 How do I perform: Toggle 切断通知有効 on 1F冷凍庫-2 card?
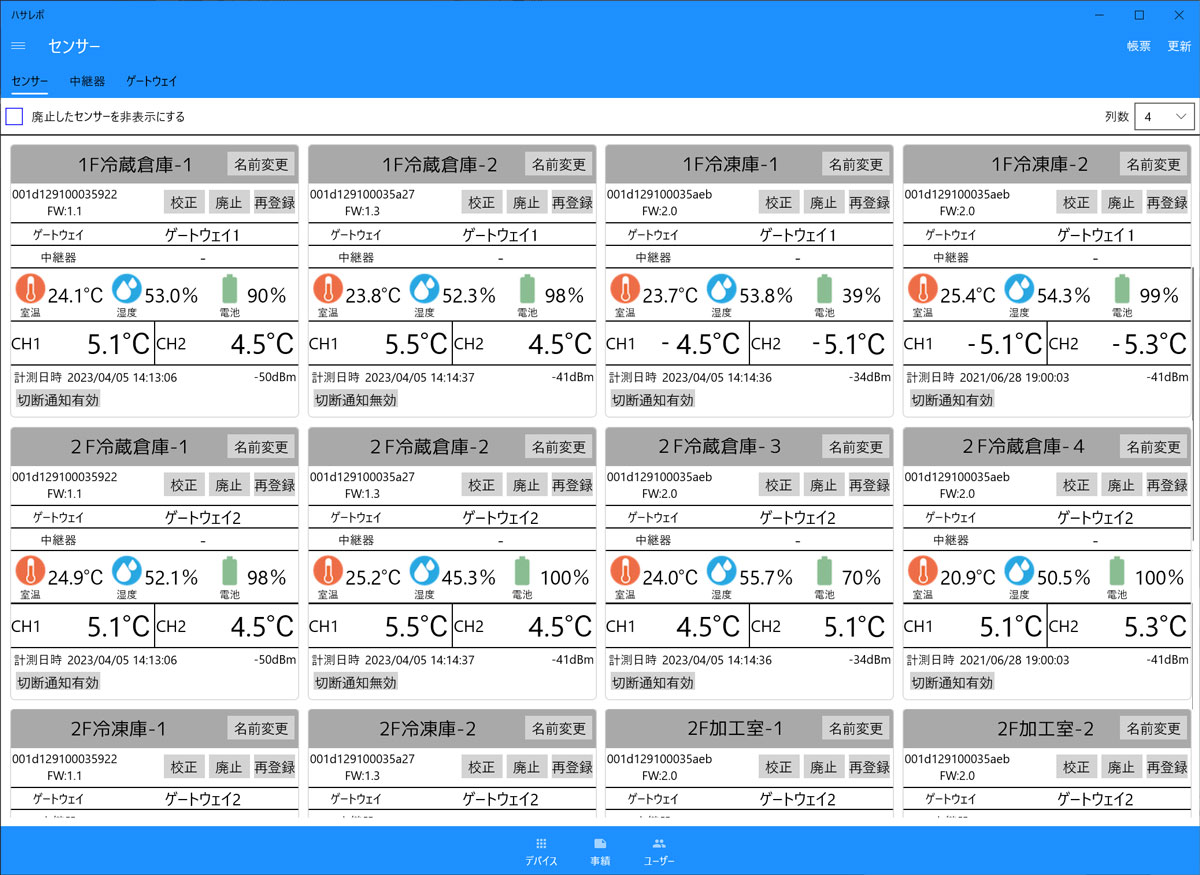tap(950, 400)
